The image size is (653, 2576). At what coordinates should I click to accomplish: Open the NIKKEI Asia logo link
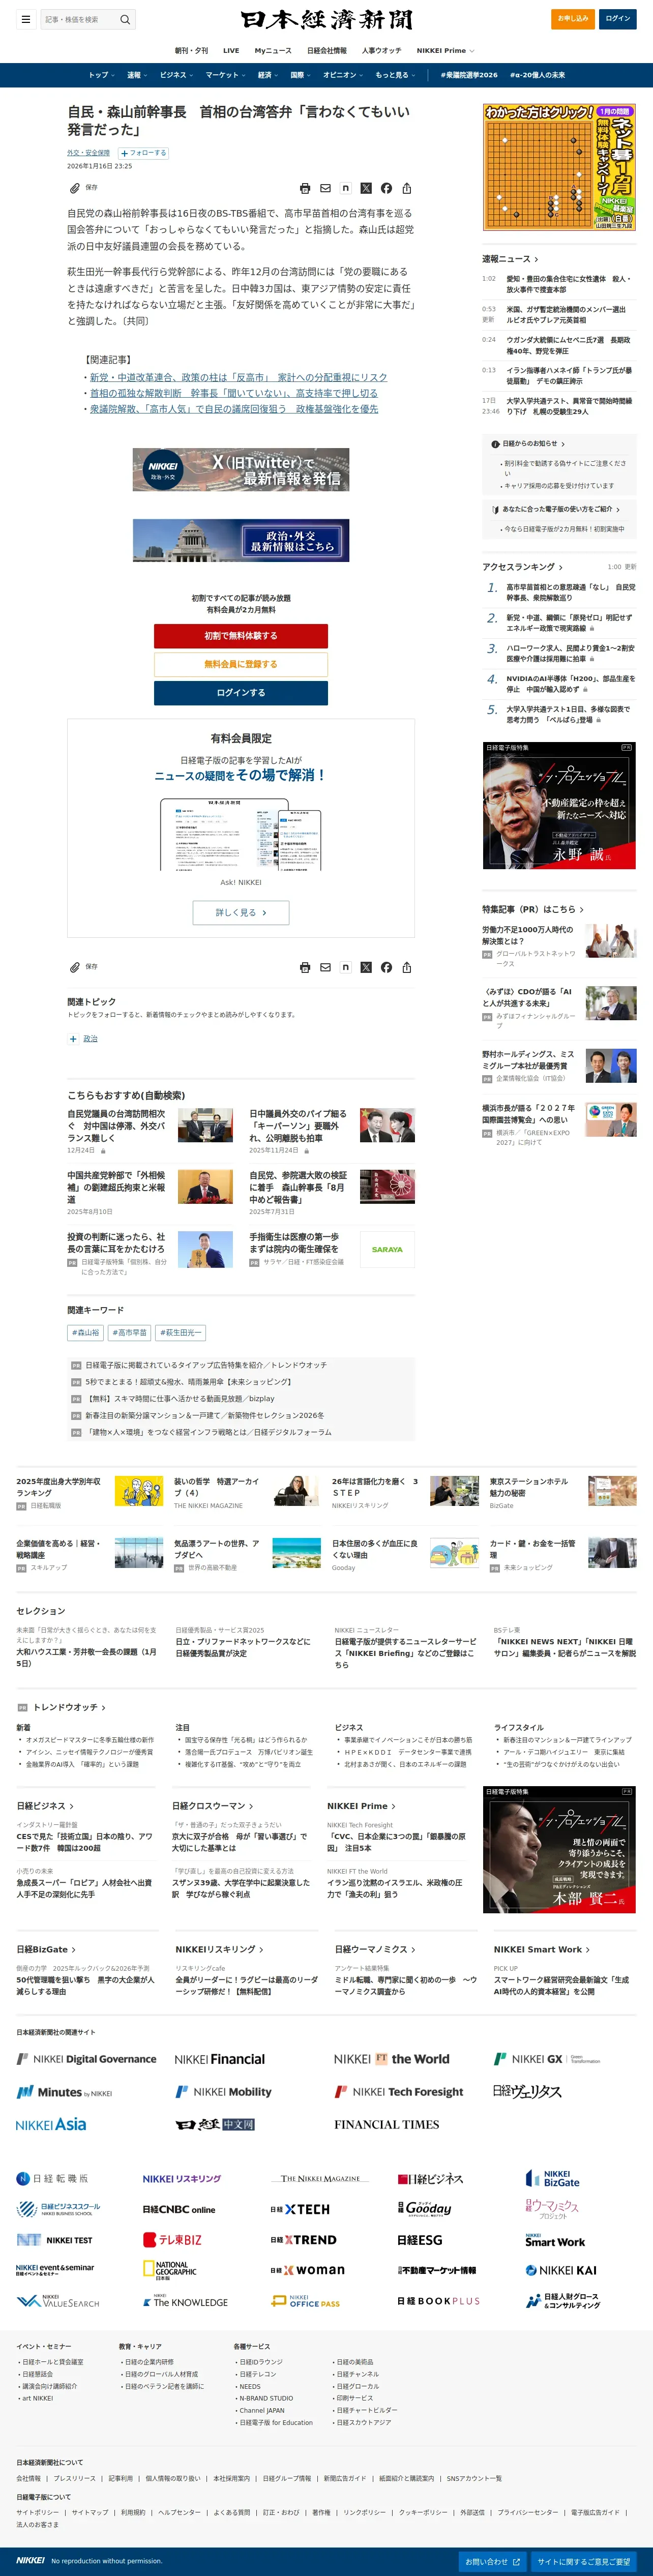coord(51,2124)
